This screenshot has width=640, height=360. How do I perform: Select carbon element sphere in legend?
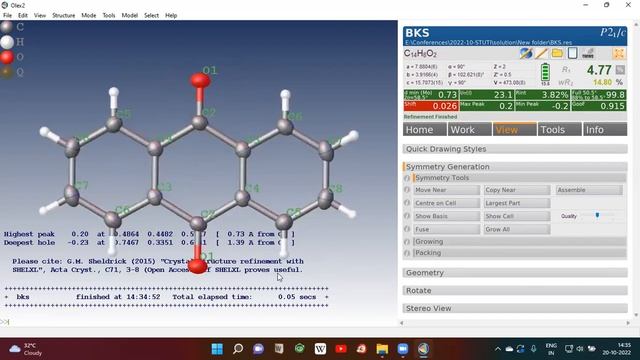(x=7, y=27)
